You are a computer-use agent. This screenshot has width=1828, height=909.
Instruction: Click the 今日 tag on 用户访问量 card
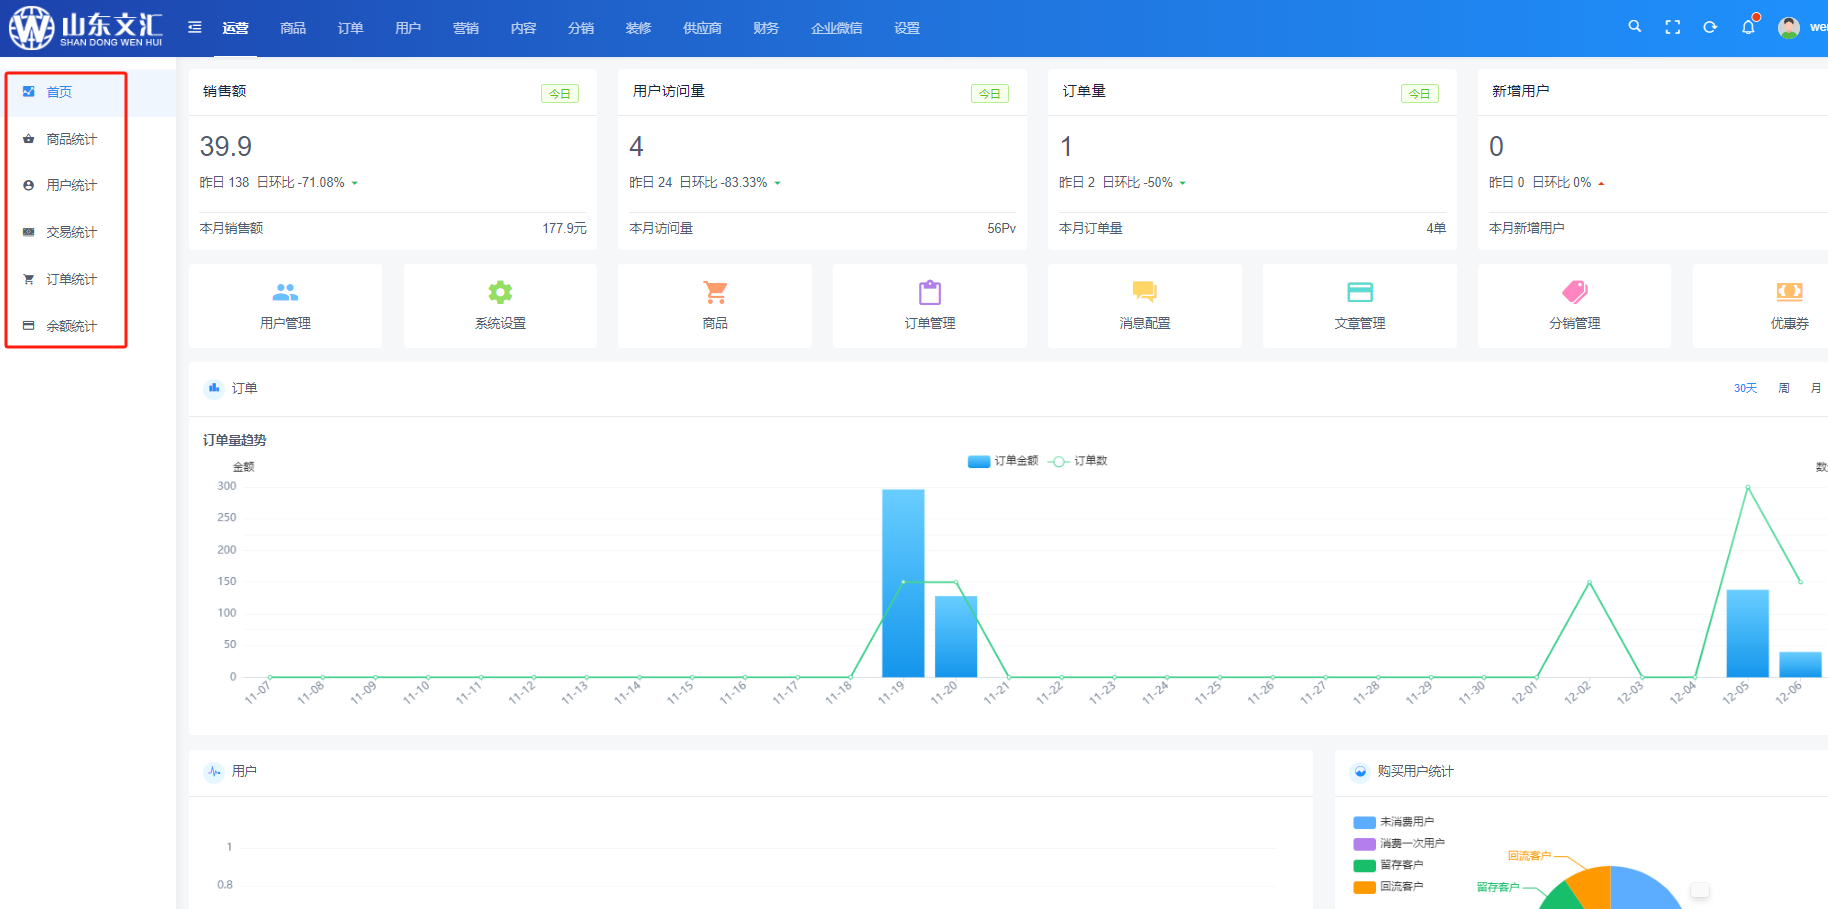click(990, 94)
